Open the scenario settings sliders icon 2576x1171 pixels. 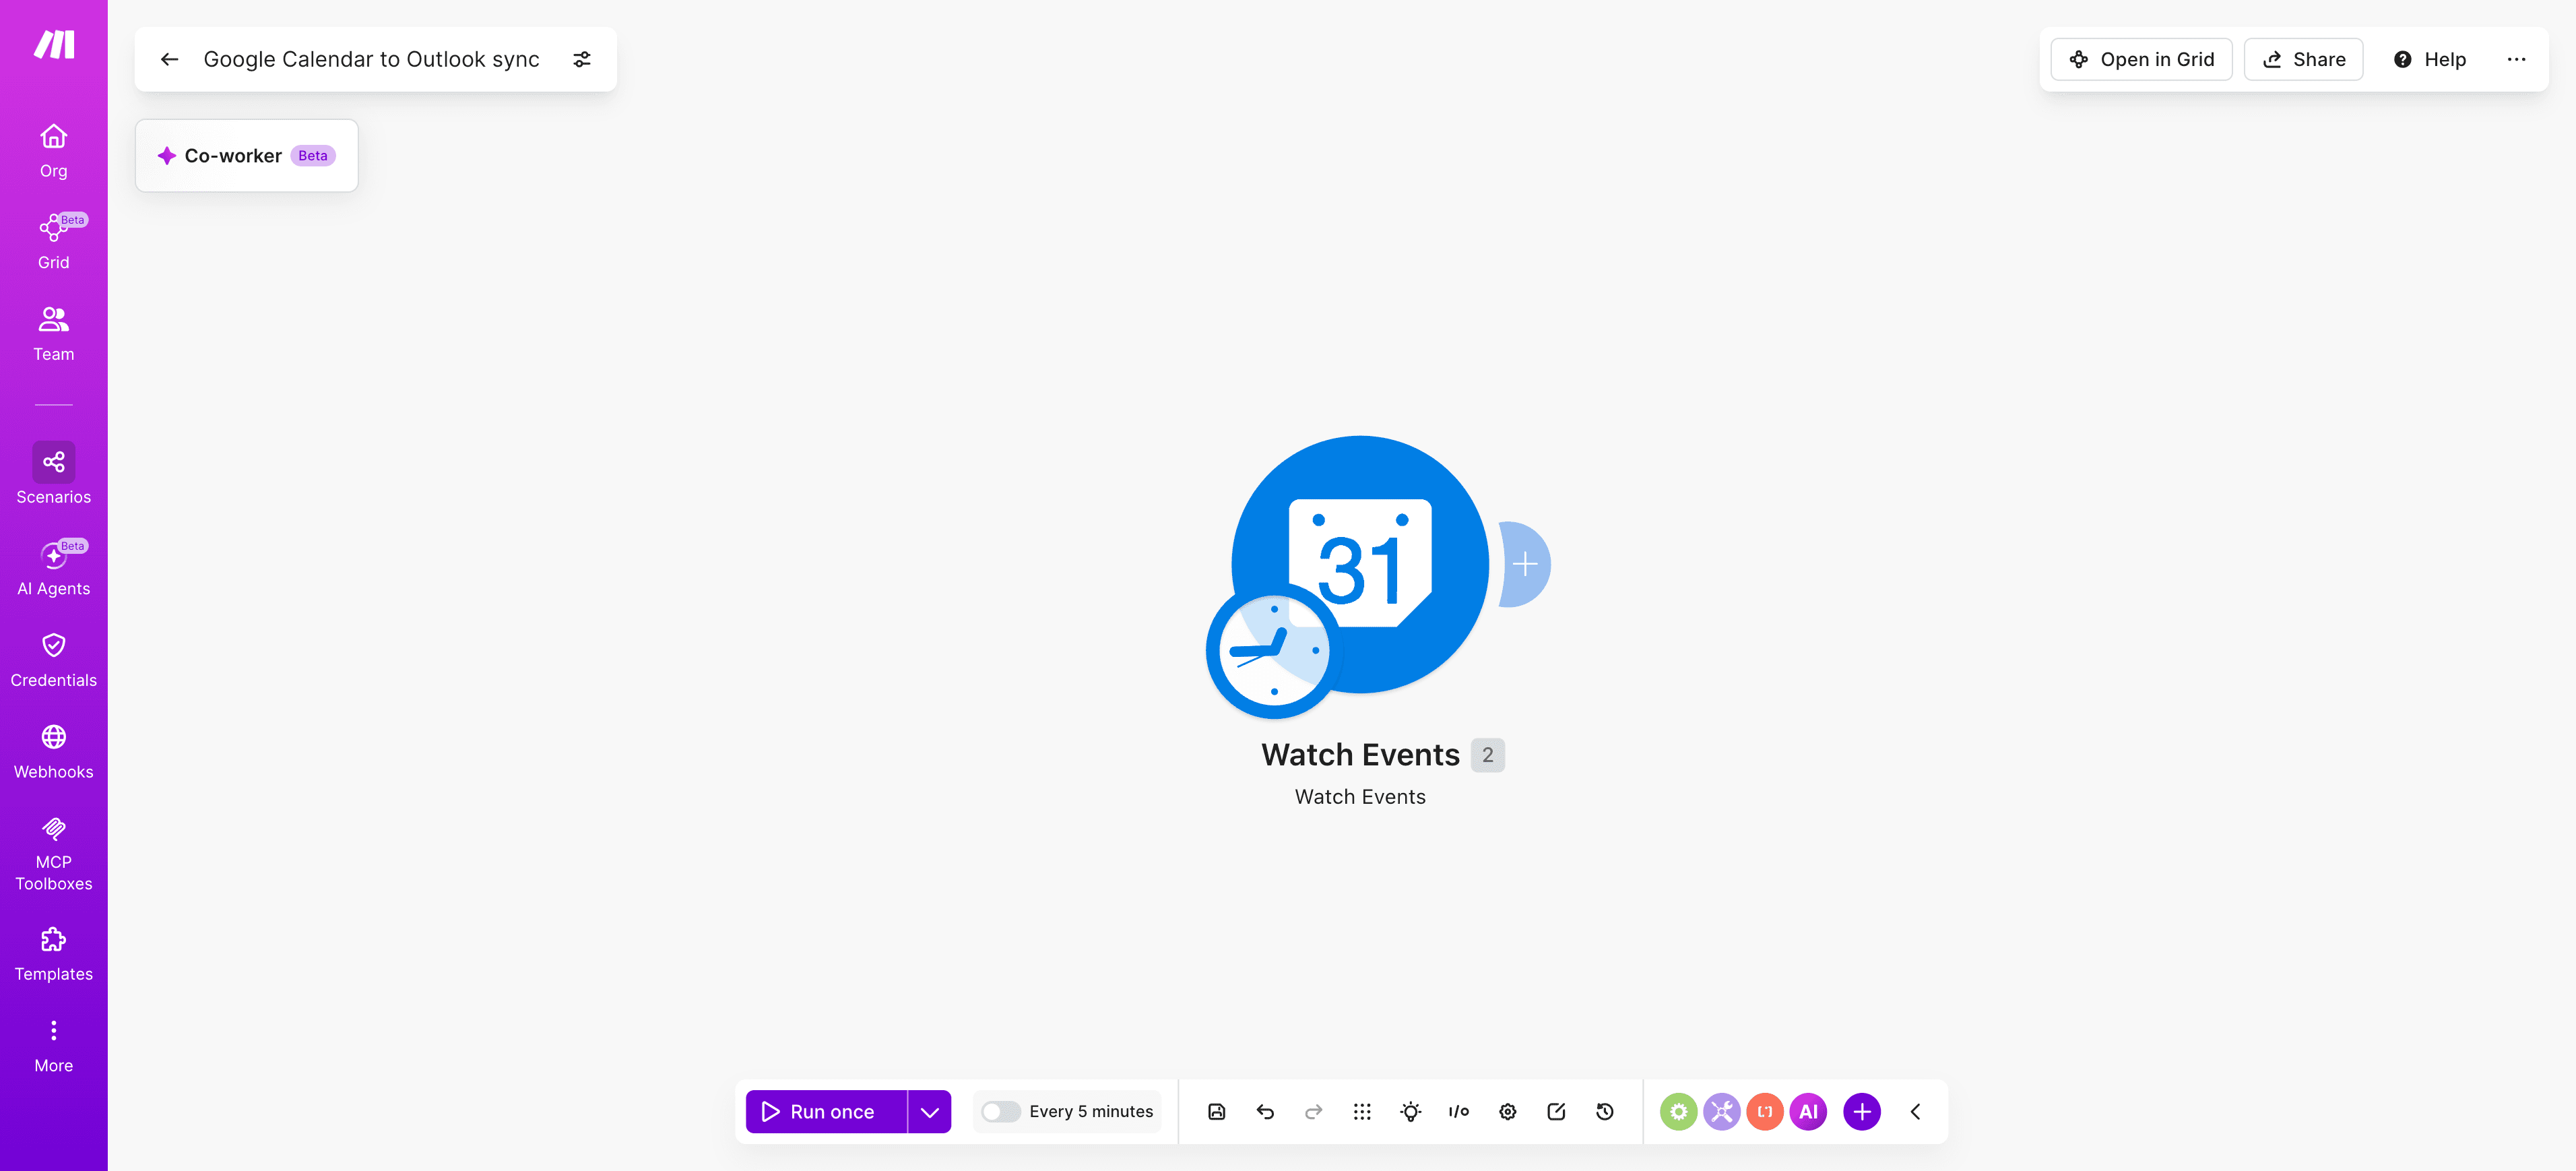[x=582, y=59]
